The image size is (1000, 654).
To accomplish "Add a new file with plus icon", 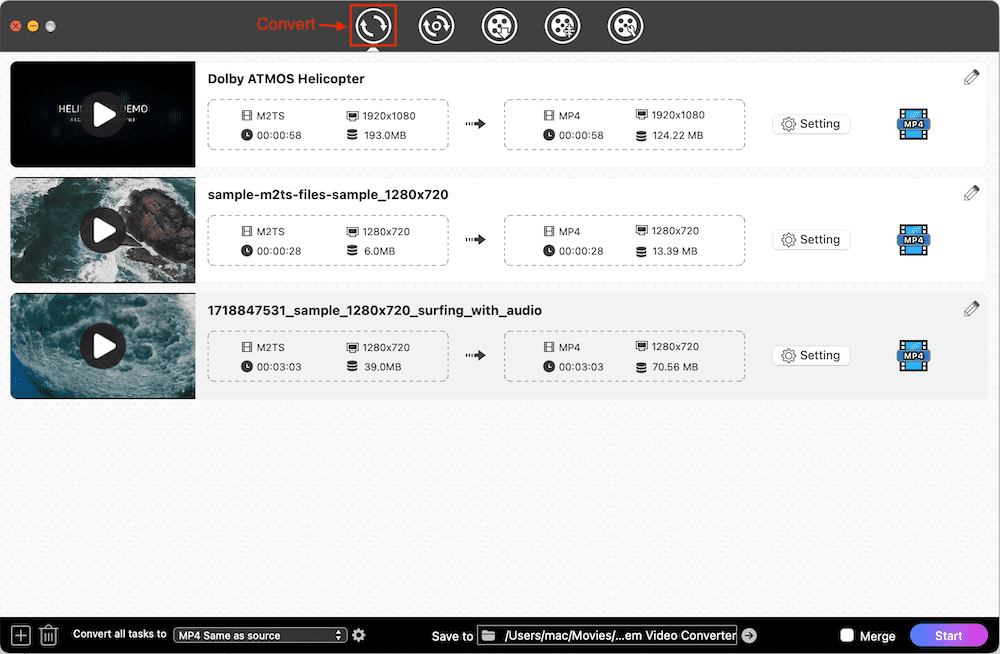I will (x=20, y=635).
